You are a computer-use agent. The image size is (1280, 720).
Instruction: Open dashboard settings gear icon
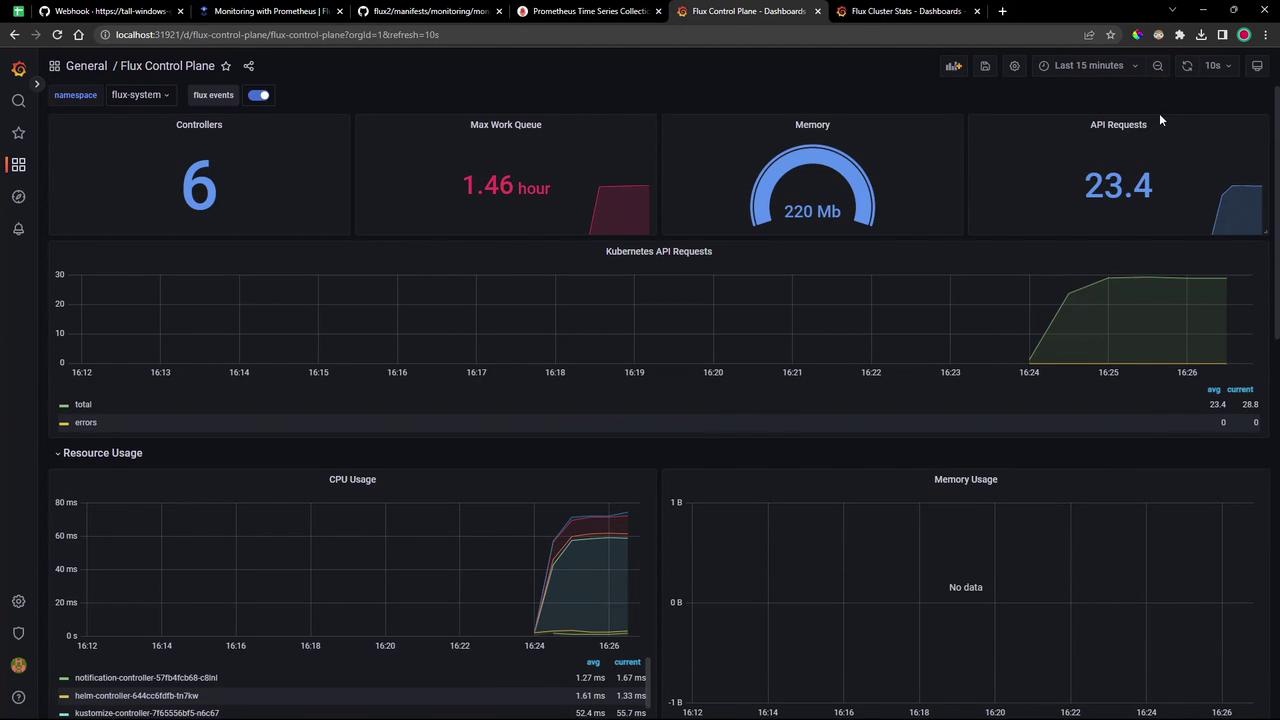coord(1014,66)
